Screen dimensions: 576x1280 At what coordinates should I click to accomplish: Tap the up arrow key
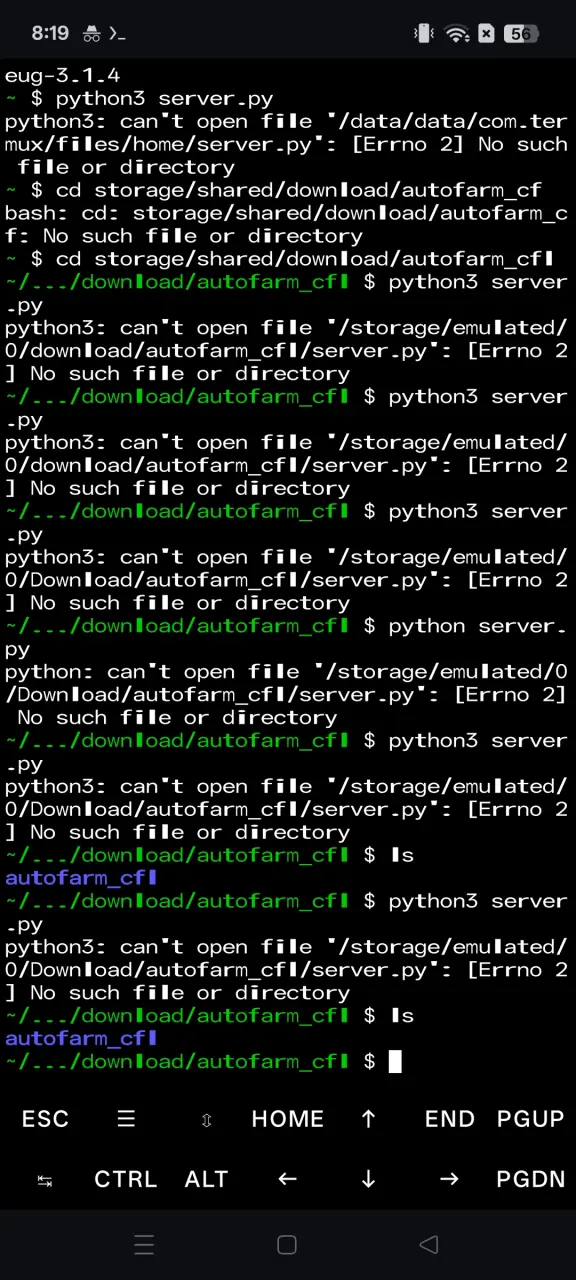[x=368, y=1119]
